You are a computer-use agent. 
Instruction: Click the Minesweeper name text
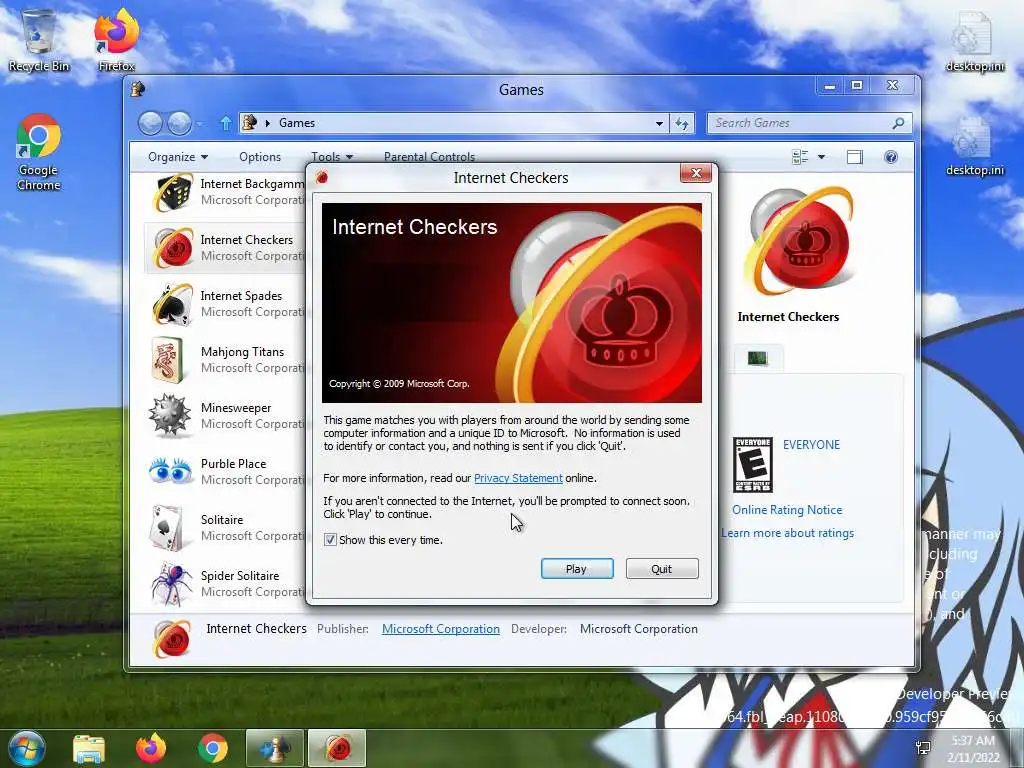click(x=236, y=408)
